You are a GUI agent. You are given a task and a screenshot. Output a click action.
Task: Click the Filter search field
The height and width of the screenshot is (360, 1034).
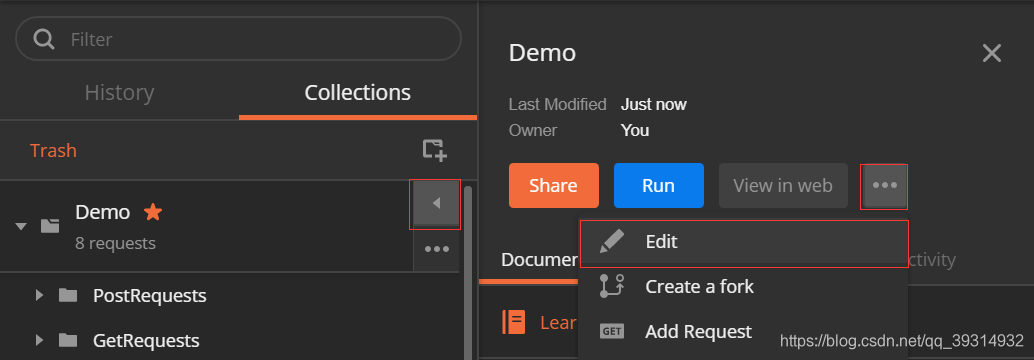[x=238, y=39]
